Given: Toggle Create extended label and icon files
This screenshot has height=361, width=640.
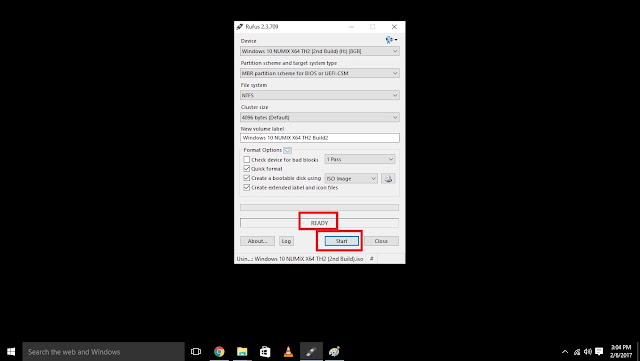Looking at the screenshot, I should point(247,187).
